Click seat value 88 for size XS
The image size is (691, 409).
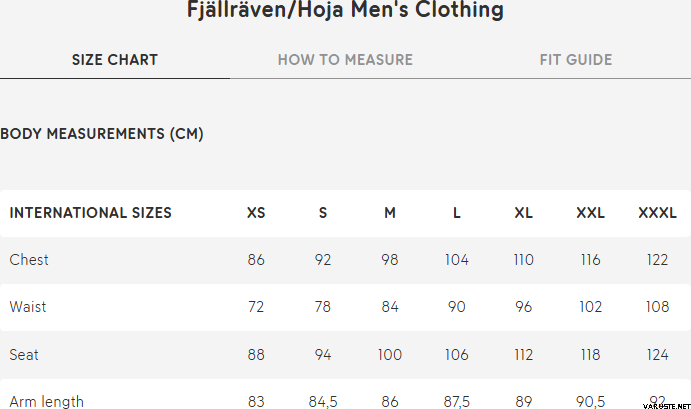pos(256,355)
